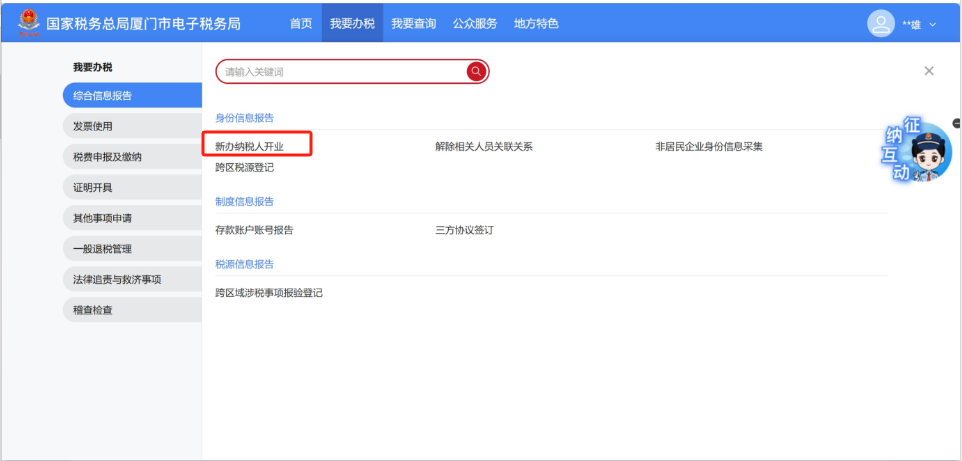Screen dimensions: 962x461
Task: Open the 征纳互动 assistant mascot
Action: (917, 150)
